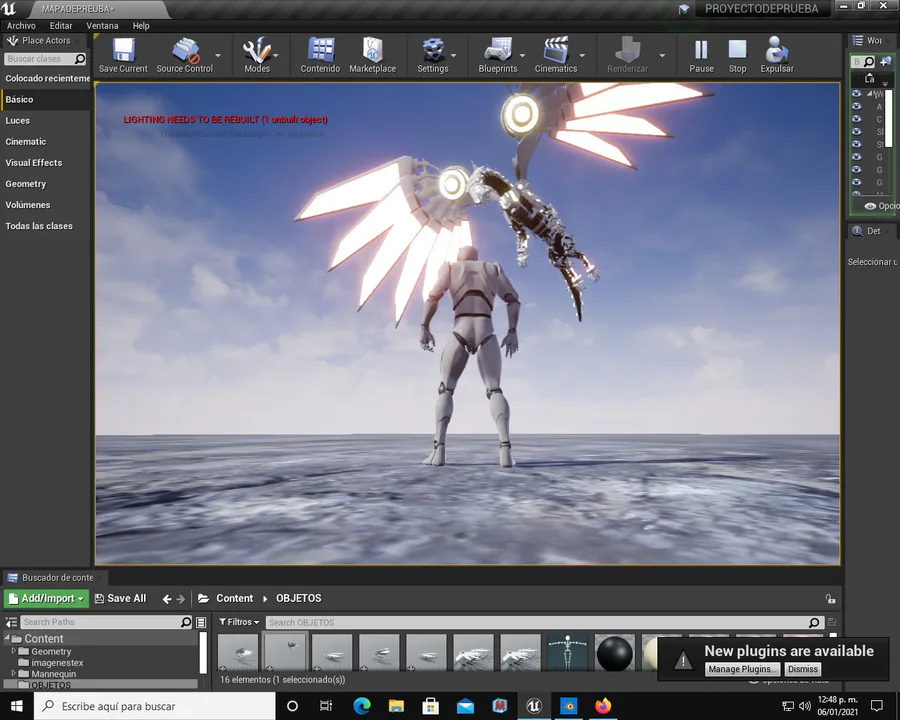Collapse the Content root folder
900x720 pixels.
coord(7,637)
